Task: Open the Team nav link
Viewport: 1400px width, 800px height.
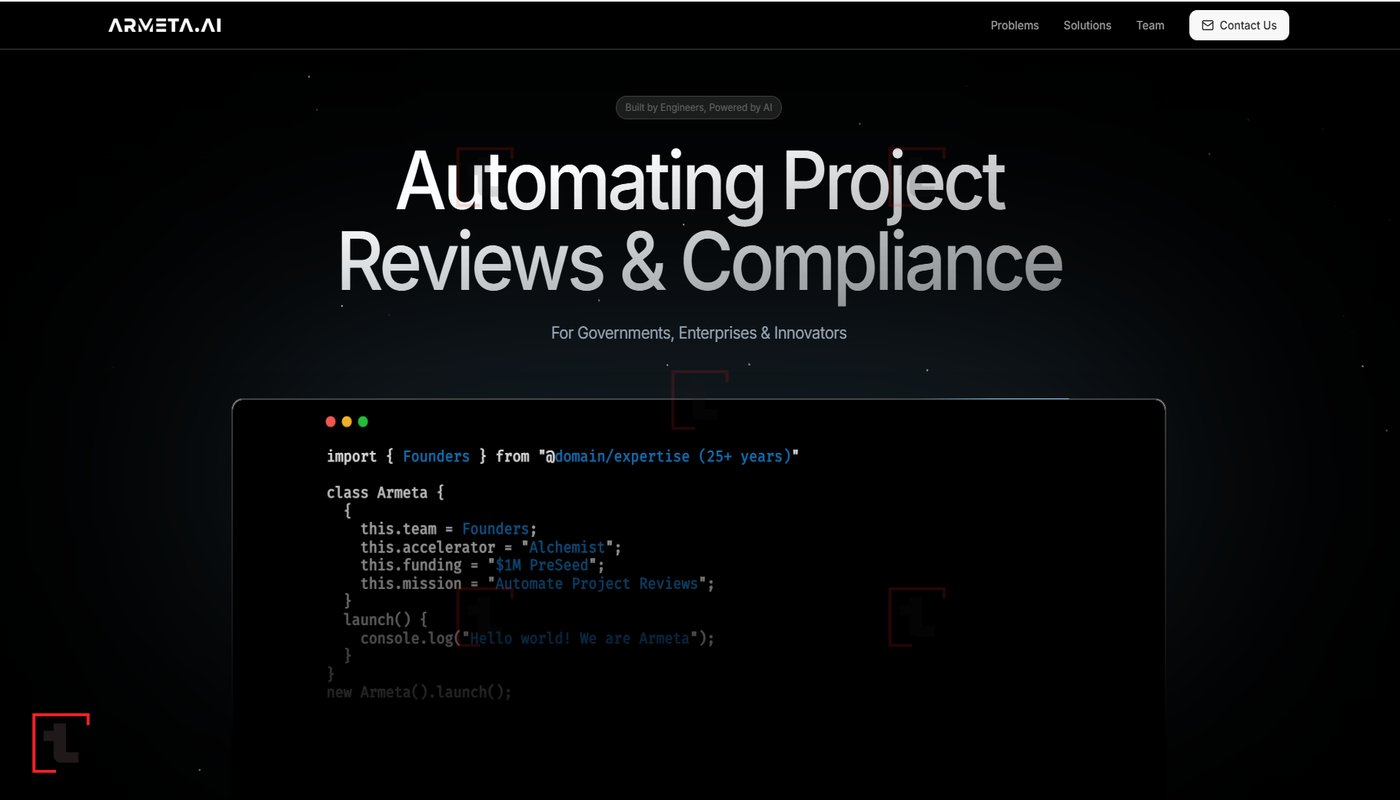Action: (1150, 26)
